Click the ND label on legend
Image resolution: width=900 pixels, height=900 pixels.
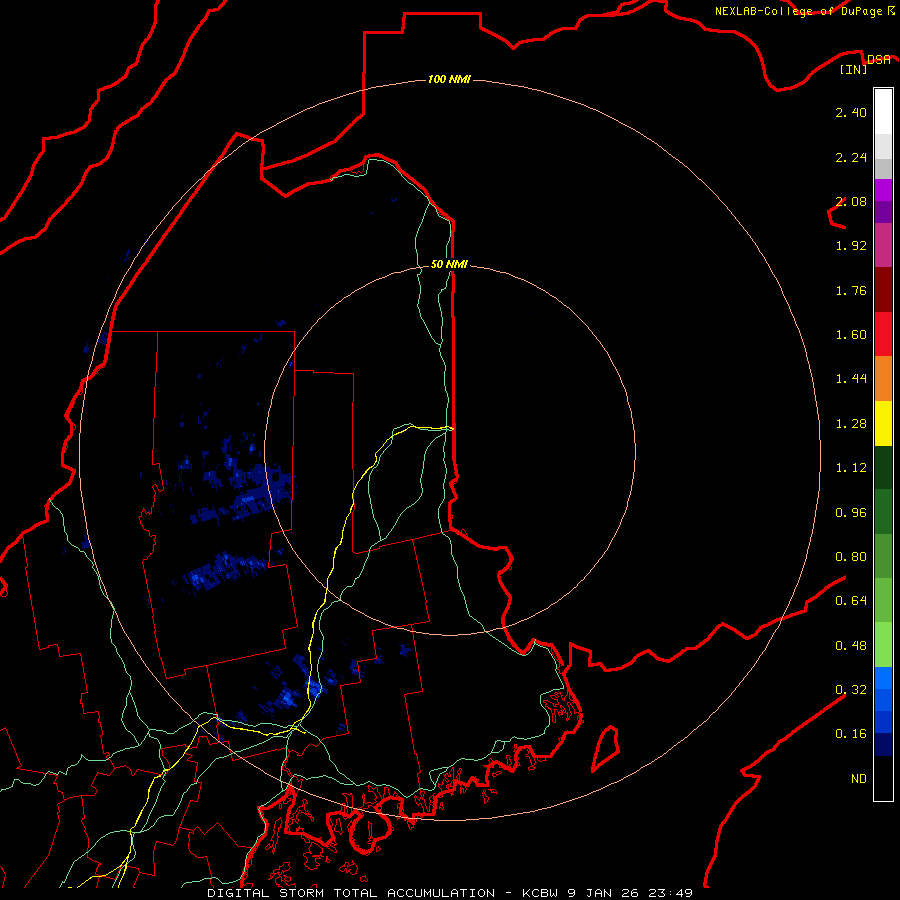[859, 778]
